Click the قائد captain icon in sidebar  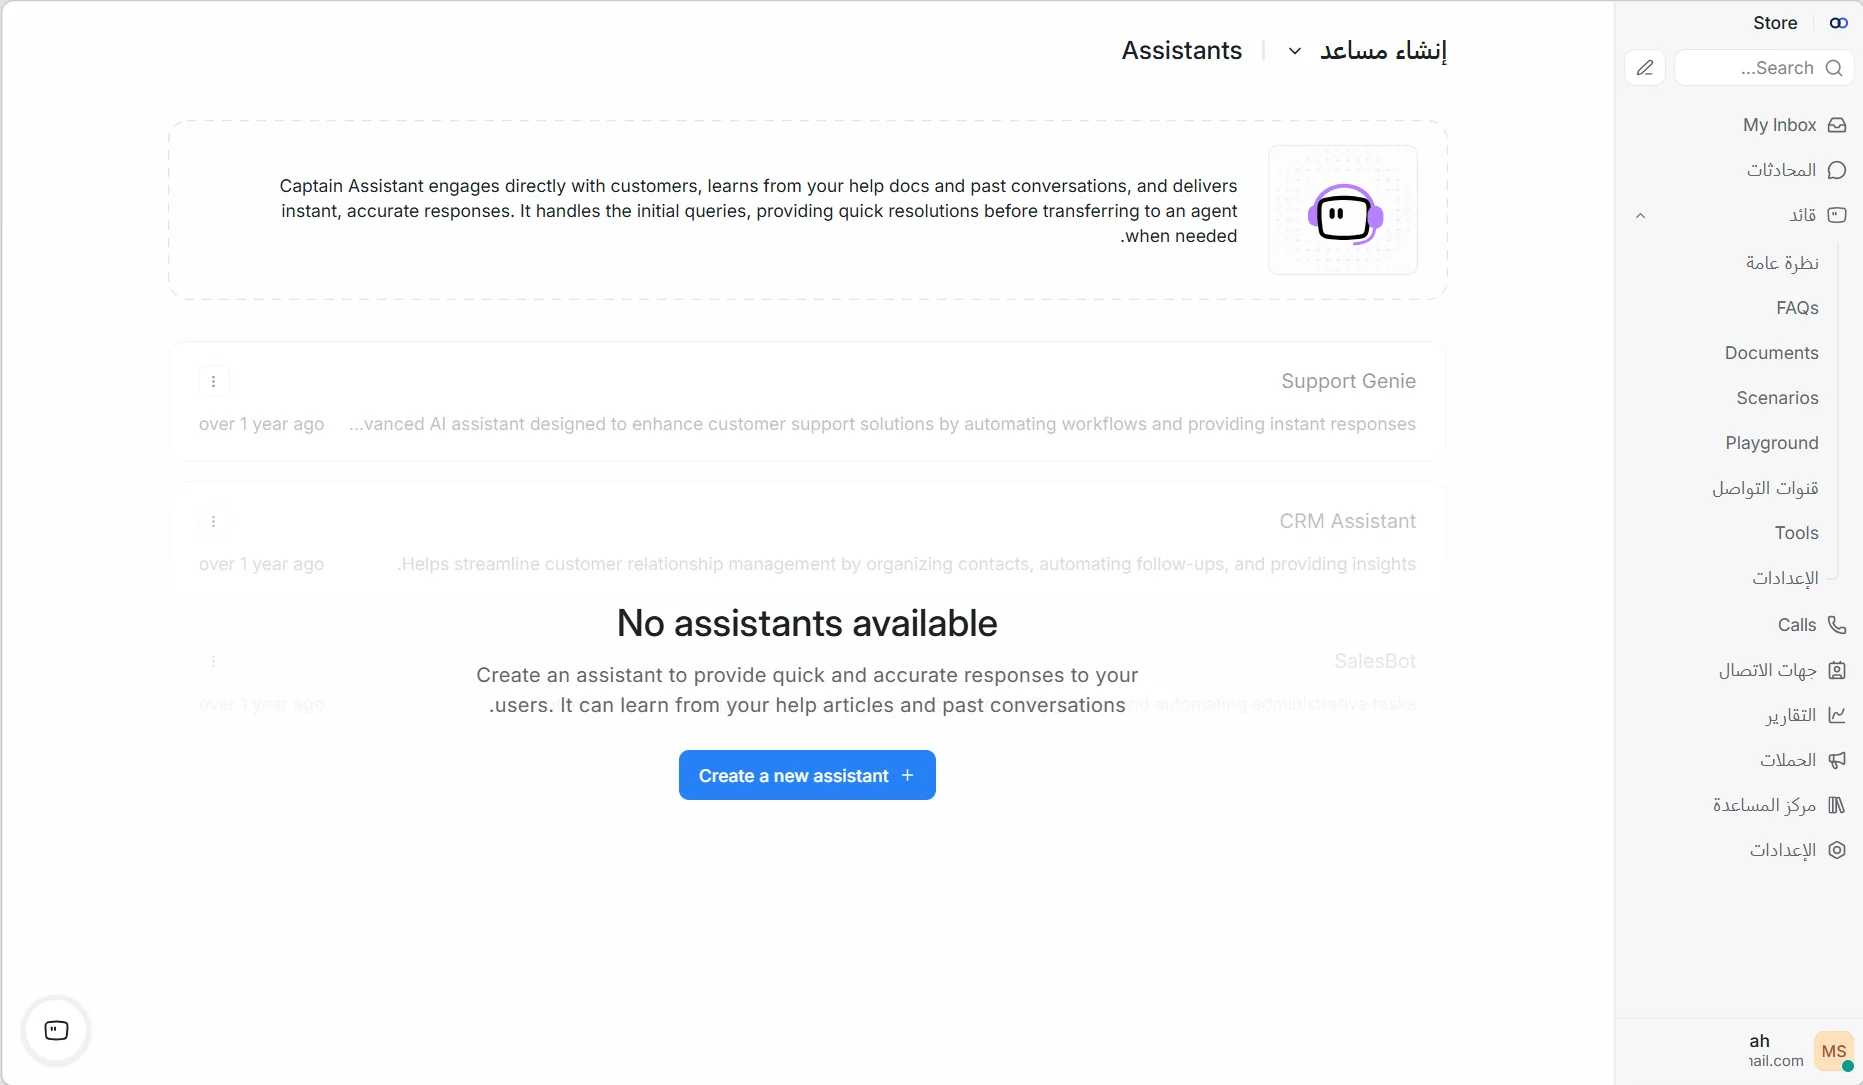coord(1837,215)
